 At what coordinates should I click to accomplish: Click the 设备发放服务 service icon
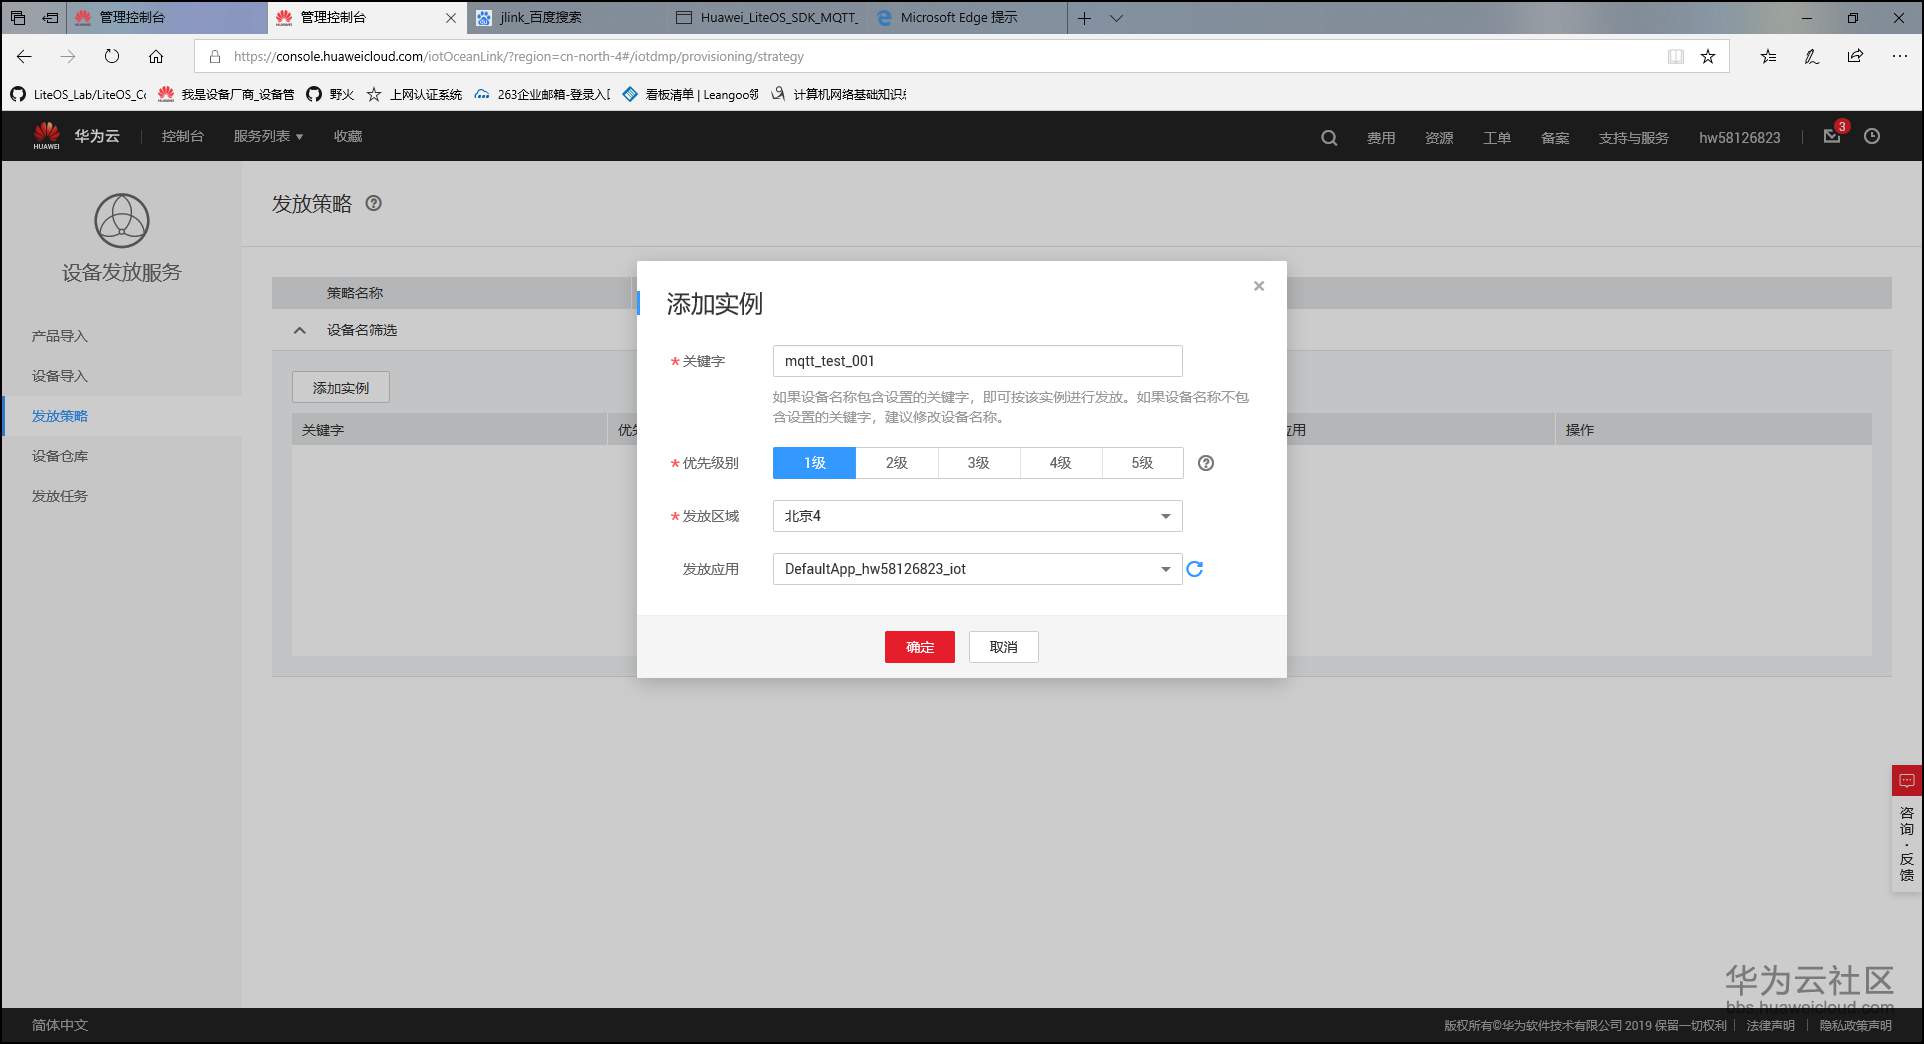tap(122, 220)
